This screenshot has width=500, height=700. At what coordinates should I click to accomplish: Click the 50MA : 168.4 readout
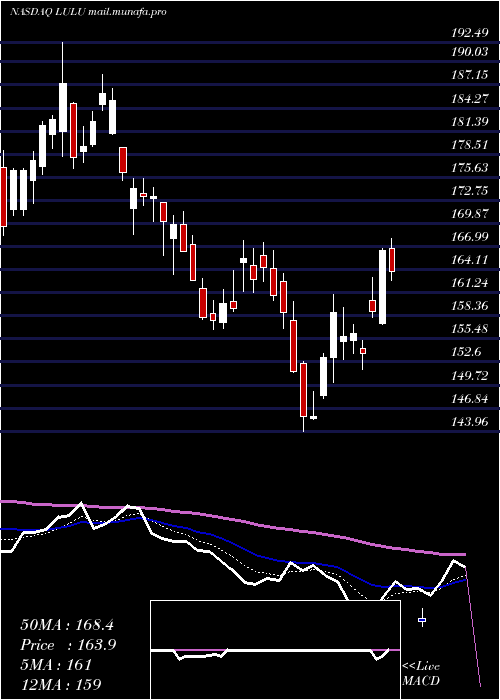coord(69,625)
